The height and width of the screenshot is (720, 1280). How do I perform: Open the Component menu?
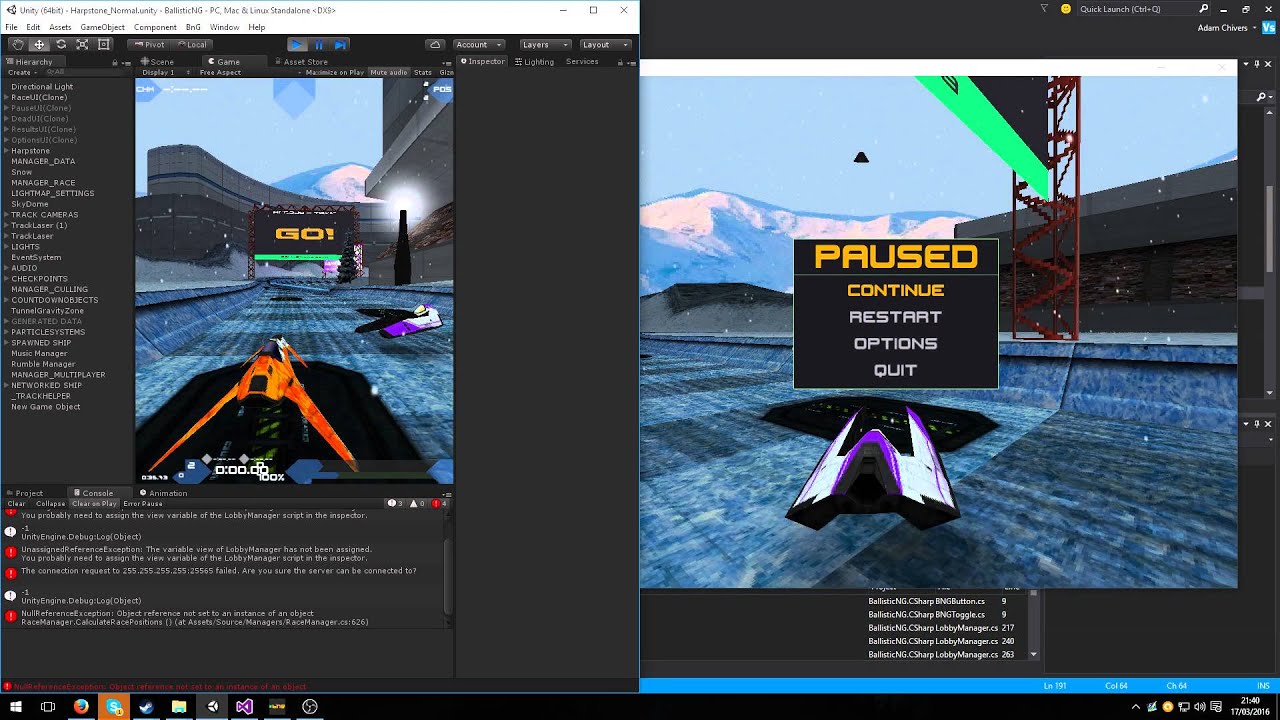point(155,27)
